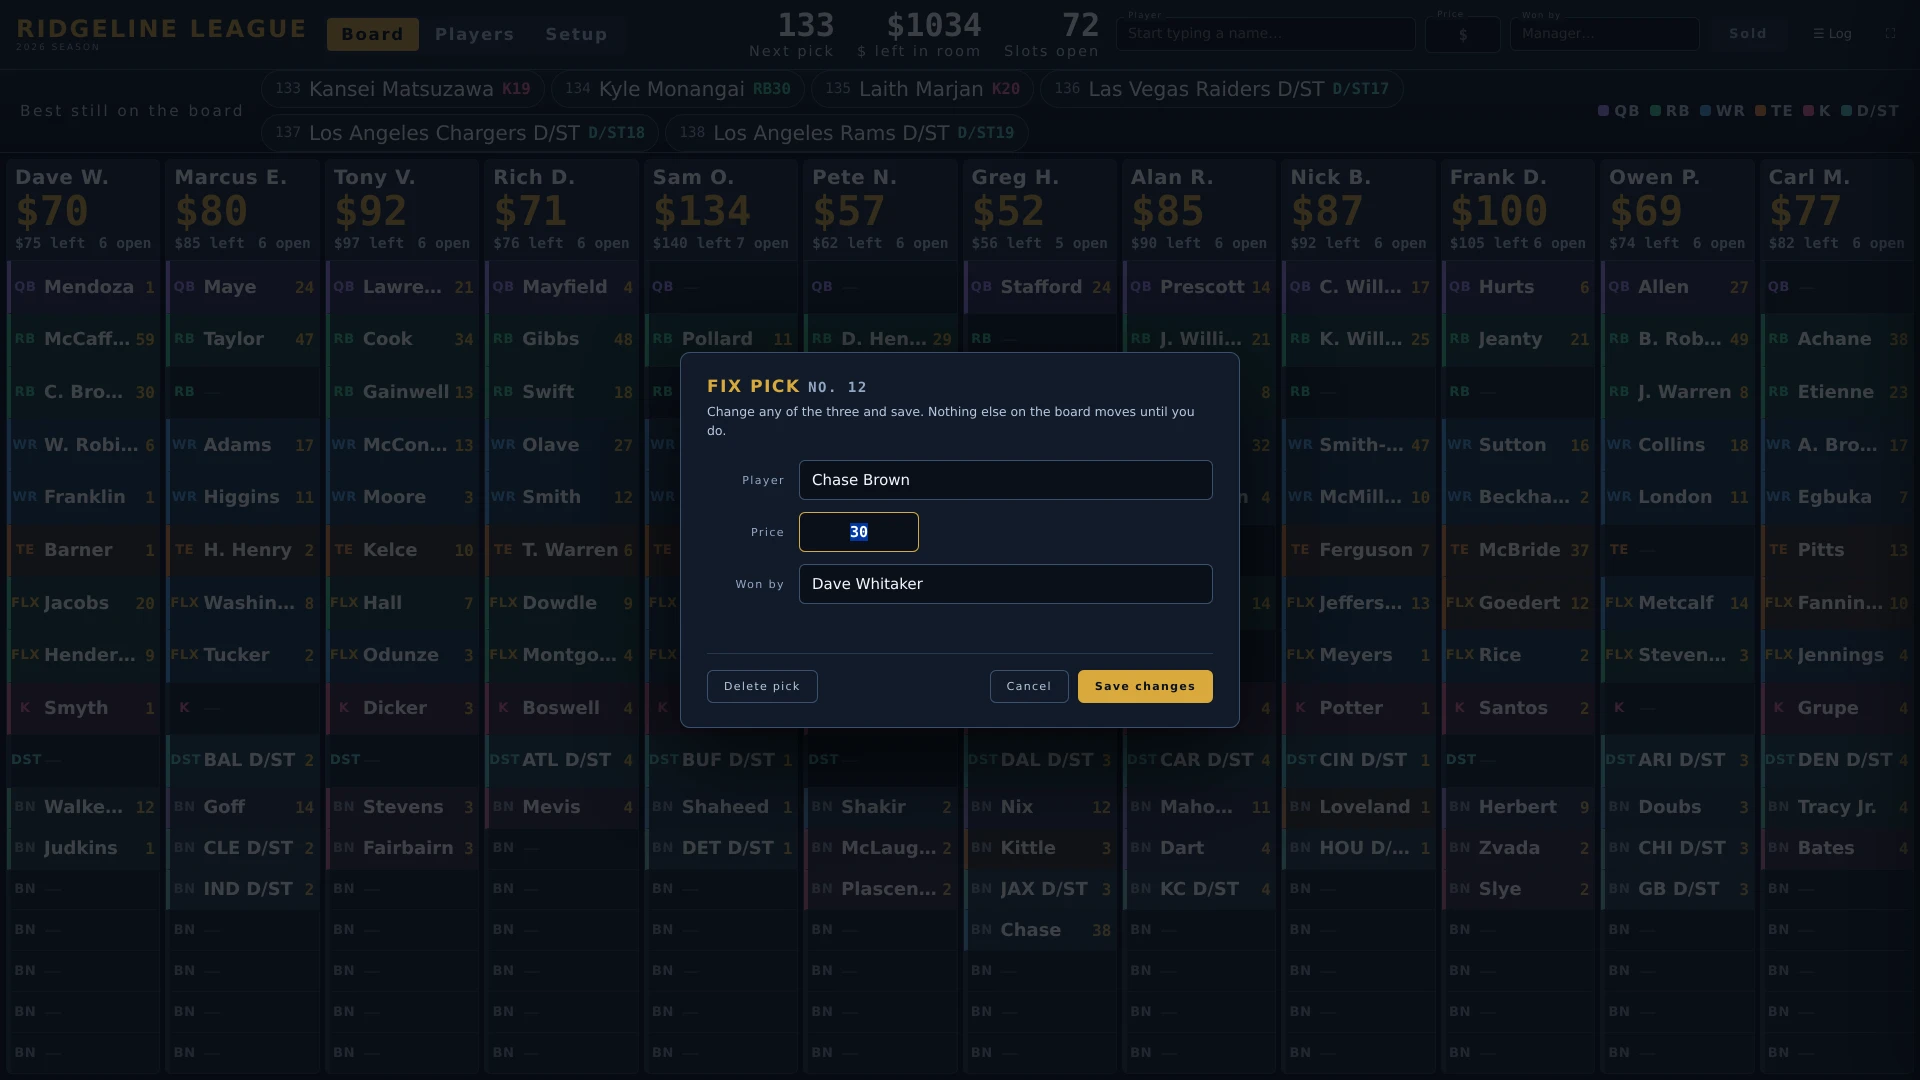Select the Hurts QB pick
This screenshot has height=1080, width=1920.
coord(1518,287)
